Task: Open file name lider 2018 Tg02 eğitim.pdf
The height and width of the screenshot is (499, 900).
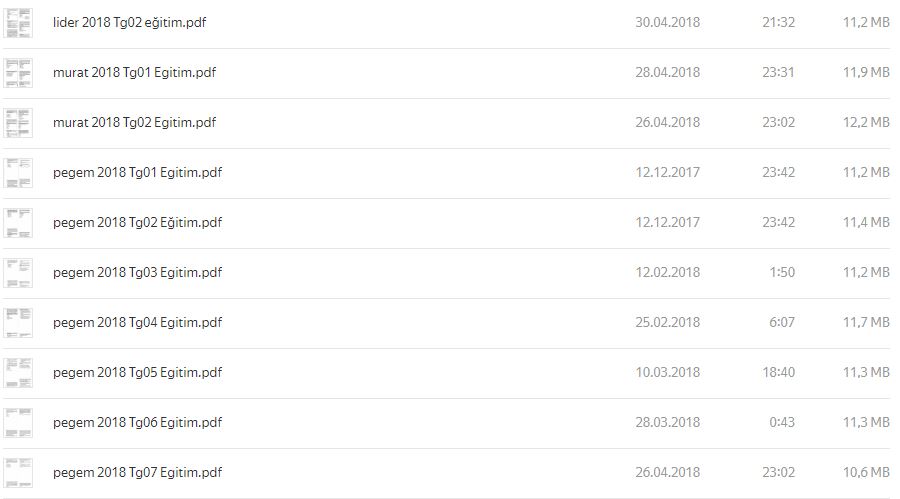Action: (129, 22)
